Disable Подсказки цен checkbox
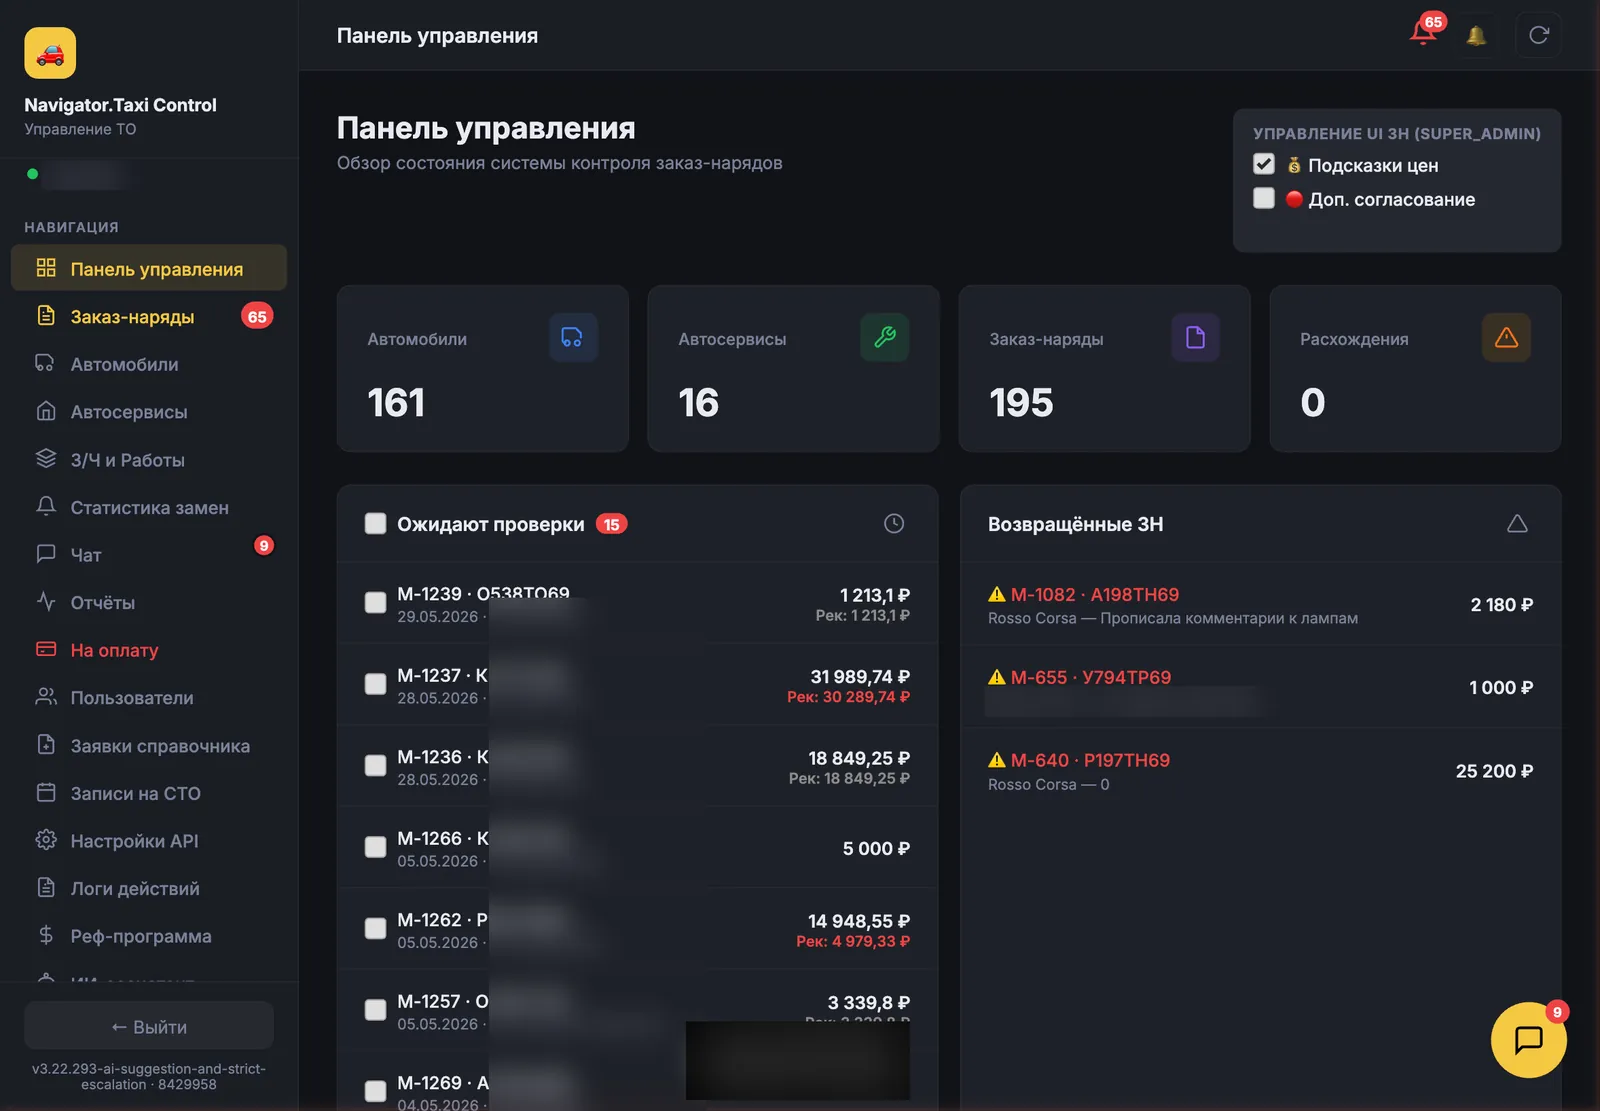 tap(1264, 164)
